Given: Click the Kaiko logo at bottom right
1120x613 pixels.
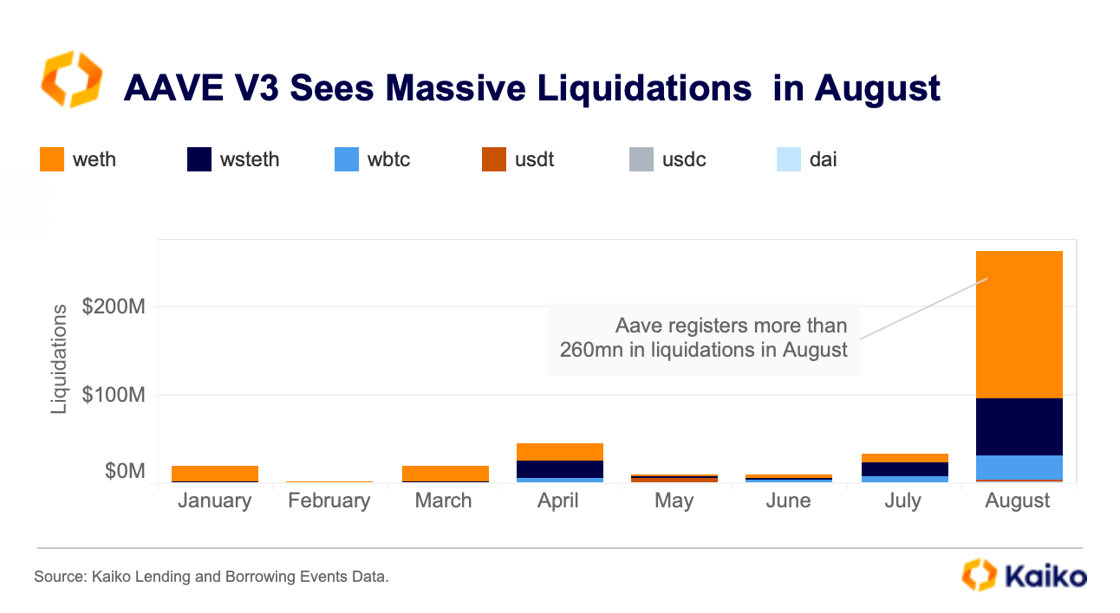Looking at the screenshot, I should point(1023,576).
